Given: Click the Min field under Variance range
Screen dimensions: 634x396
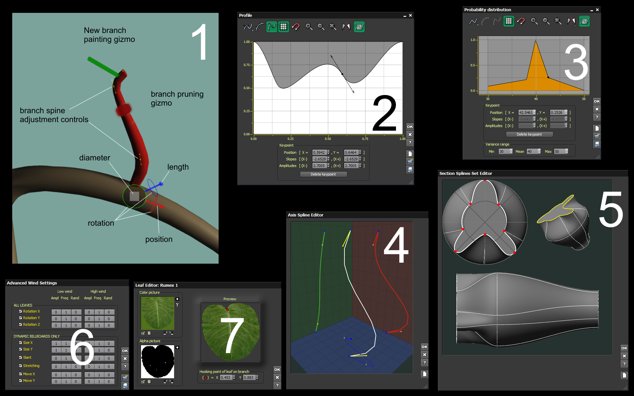Looking at the screenshot, I should [x=505, y=151].
